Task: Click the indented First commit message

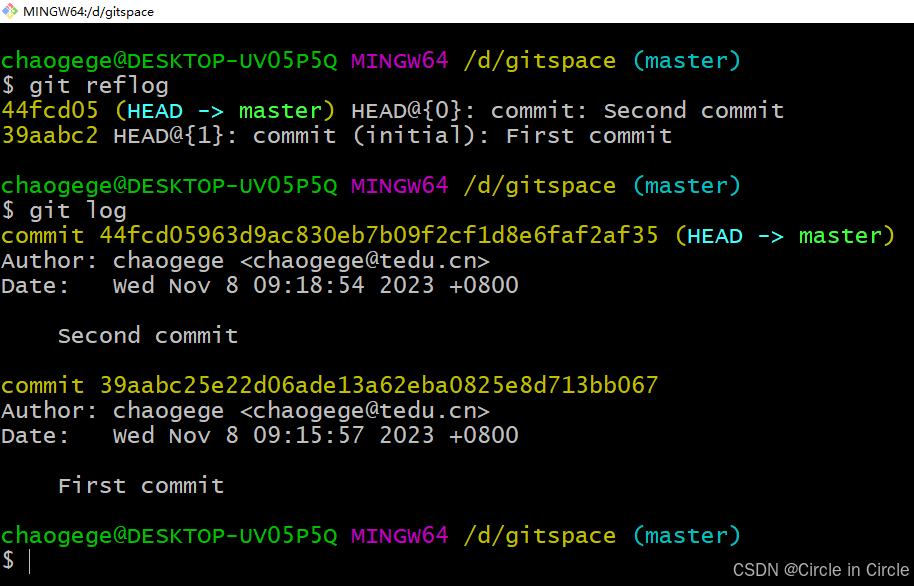Action: 141,485
